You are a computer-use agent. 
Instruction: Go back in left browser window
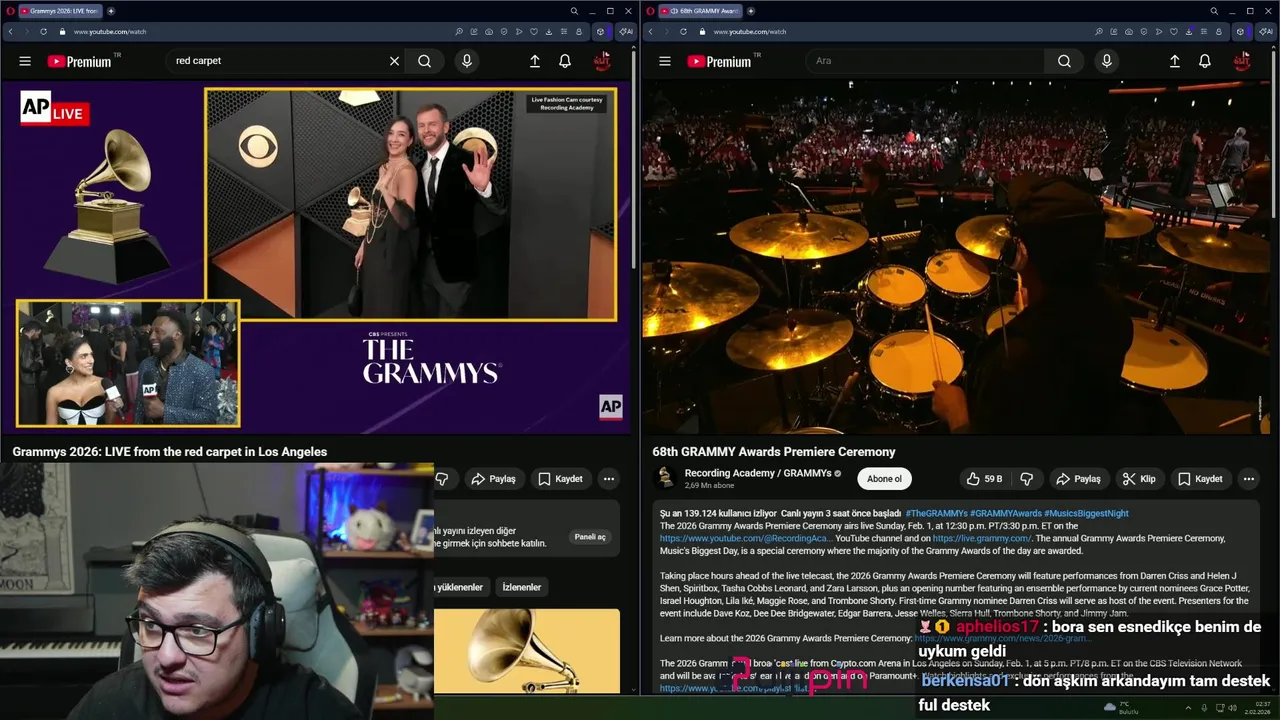(x=10, y=31)
